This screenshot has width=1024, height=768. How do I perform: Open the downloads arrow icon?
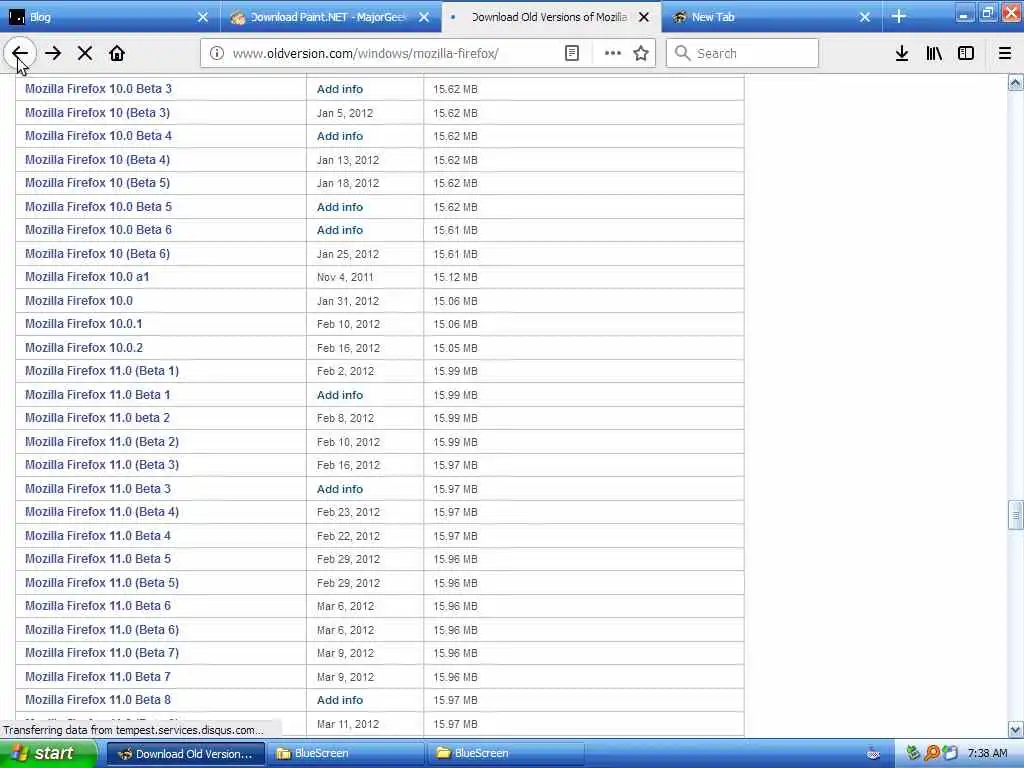(x=902, y=54)
